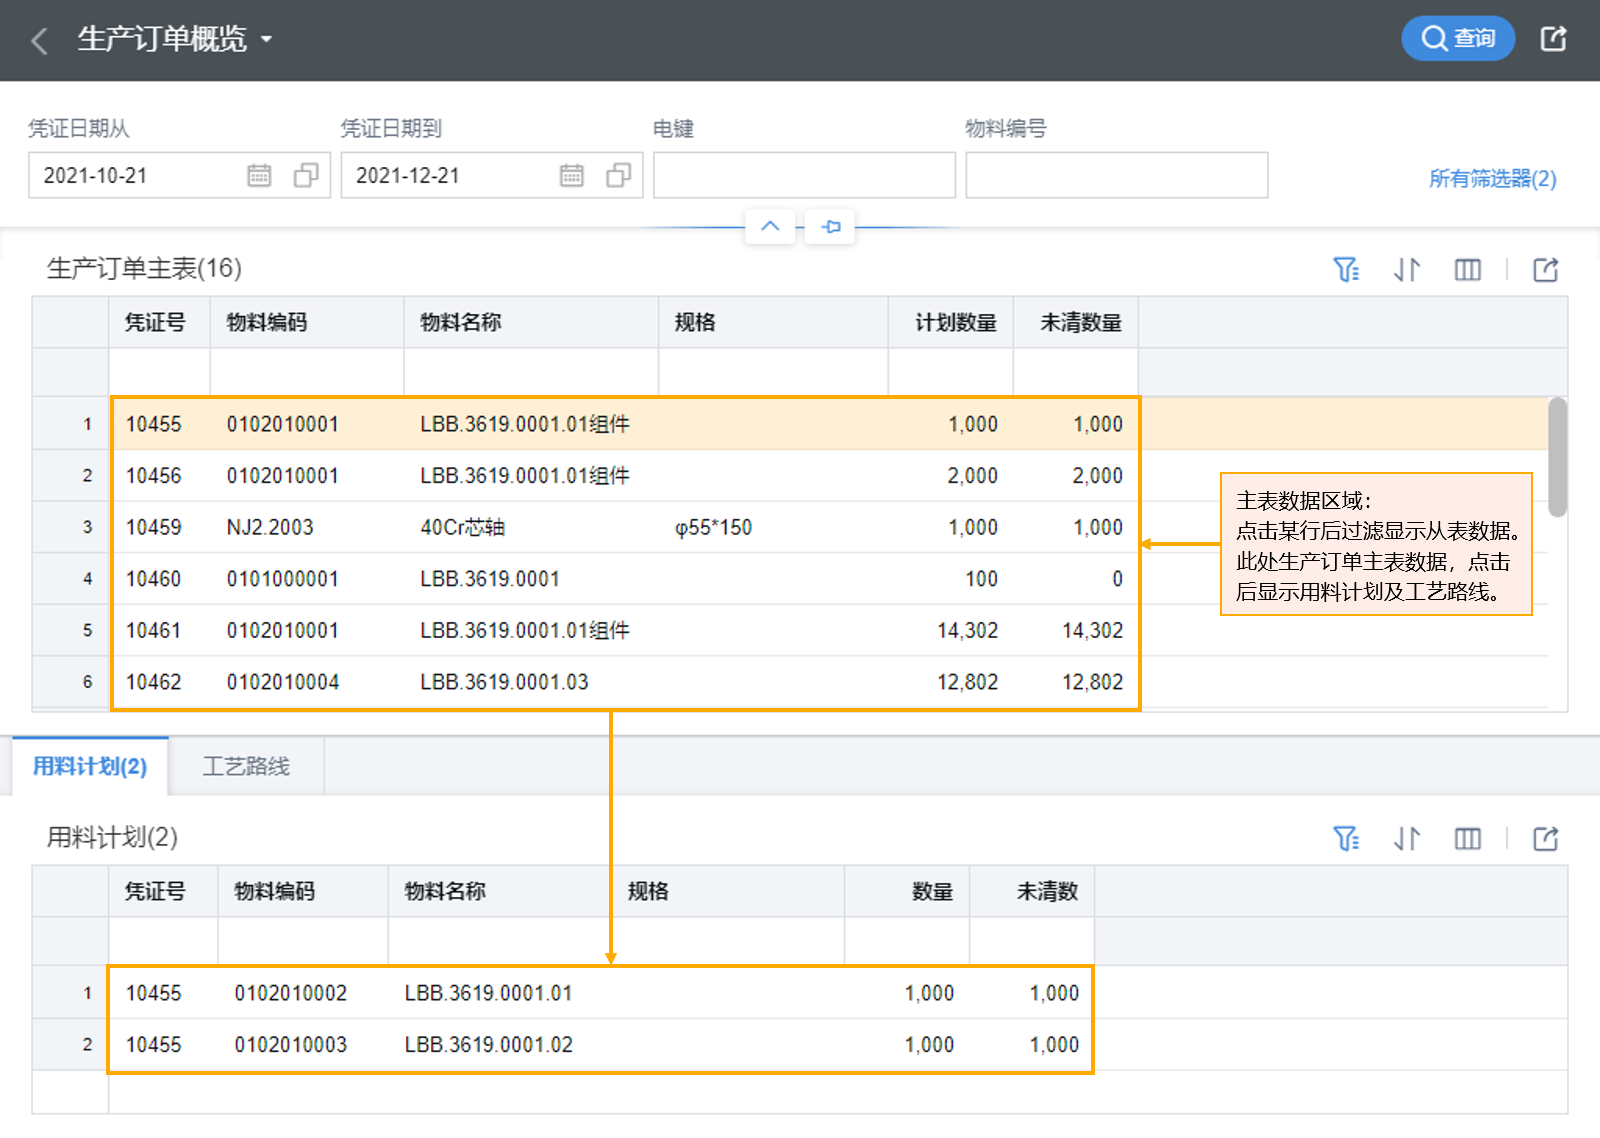Viewport: 1600px width, 1138px height.
Task: Collapse the filter bar with chevron
Action: tap(770, 226)
